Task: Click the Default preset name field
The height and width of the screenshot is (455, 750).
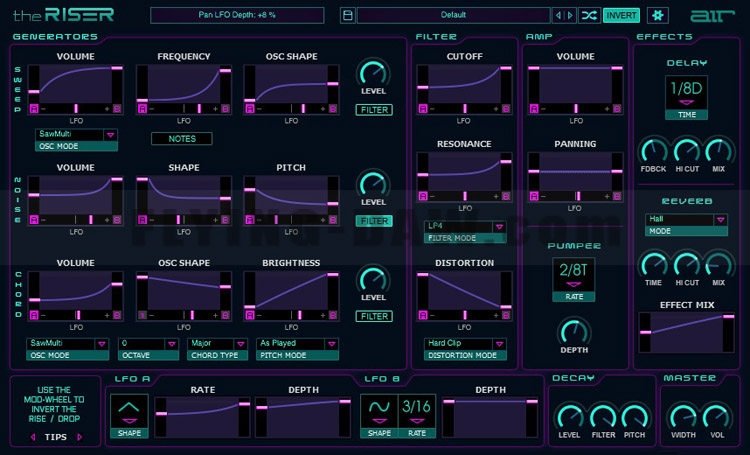Action: tap(453, 15)
